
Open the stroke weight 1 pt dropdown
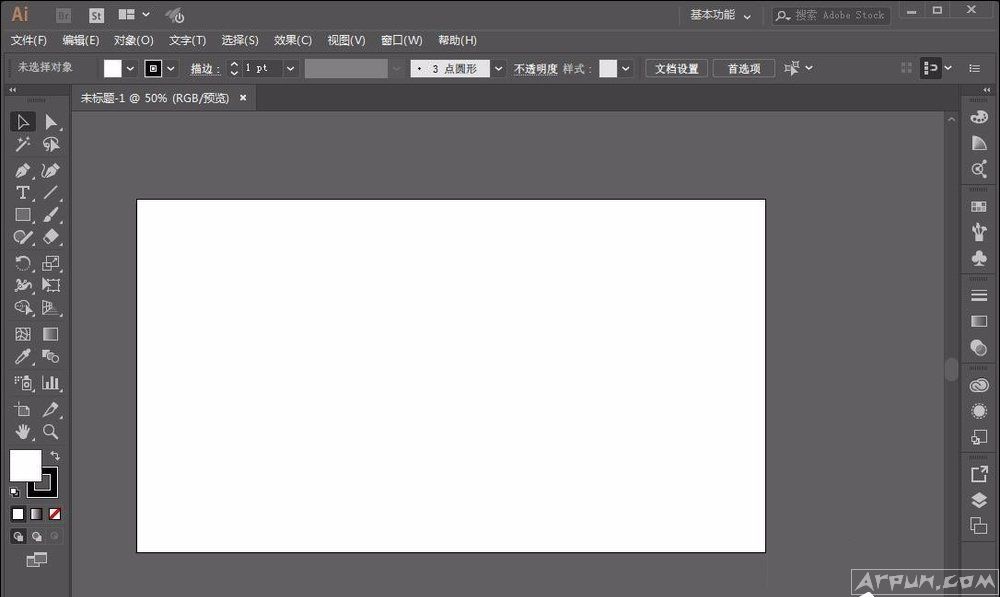click(x=291, y=69)
